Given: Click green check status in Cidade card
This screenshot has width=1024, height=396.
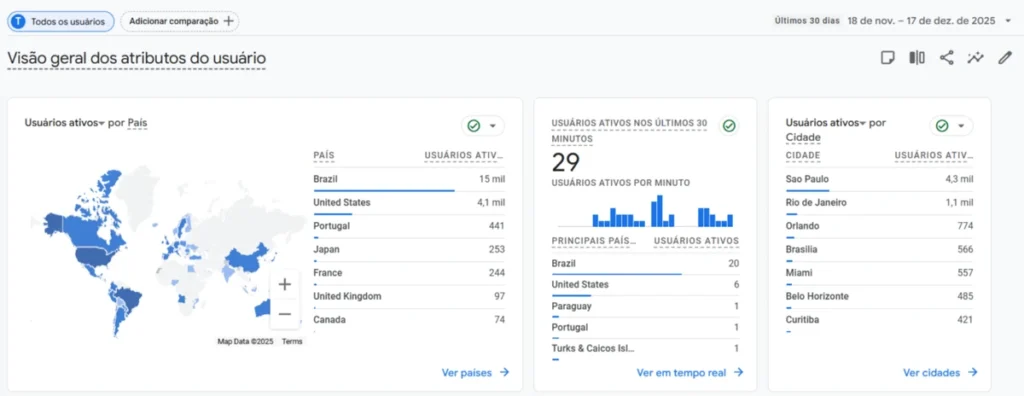Looking at the screenshot, I should tap(942, 125).
